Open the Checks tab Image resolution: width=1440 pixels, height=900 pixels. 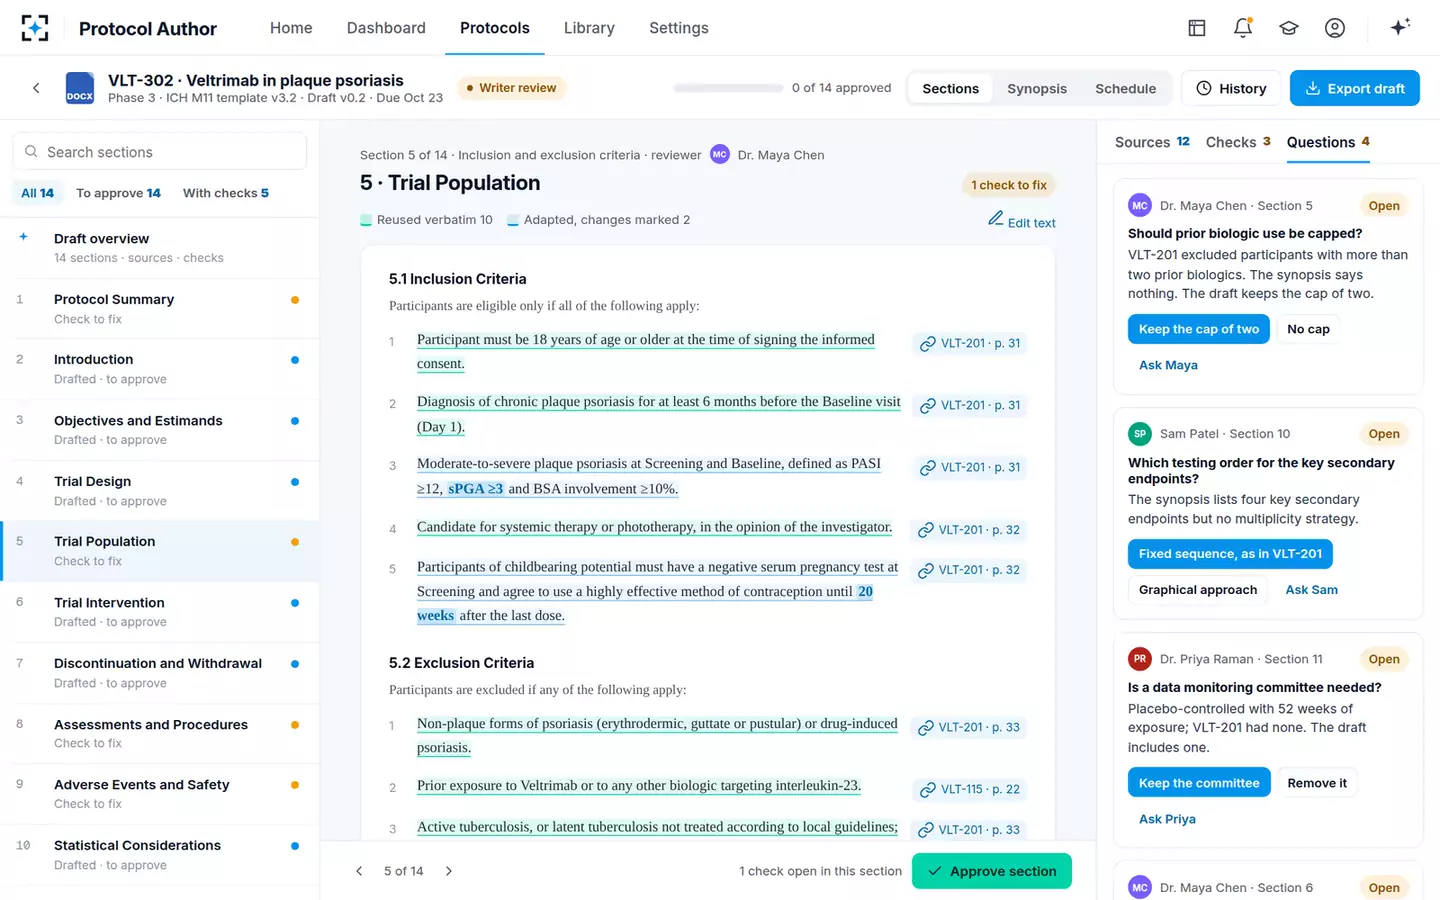point(1238,142)
